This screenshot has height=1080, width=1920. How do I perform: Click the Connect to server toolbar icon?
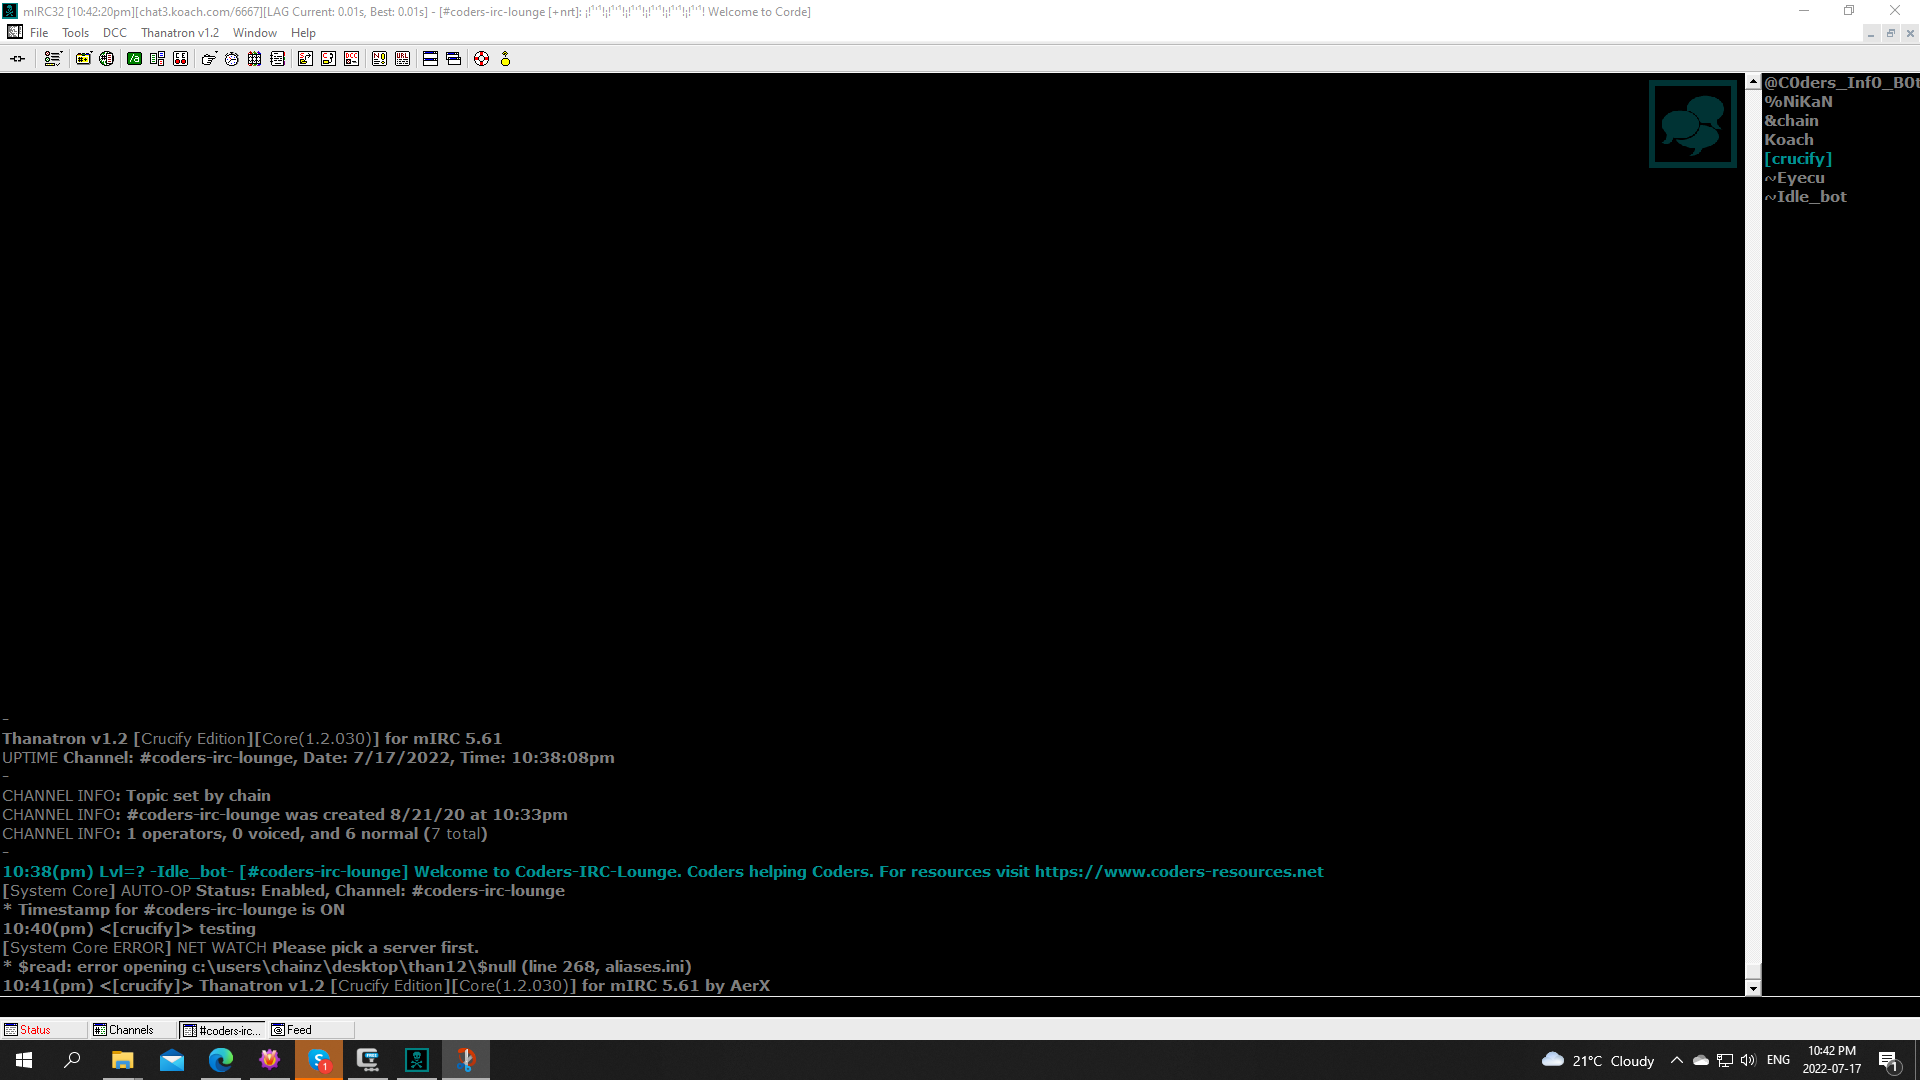(17, 59)
